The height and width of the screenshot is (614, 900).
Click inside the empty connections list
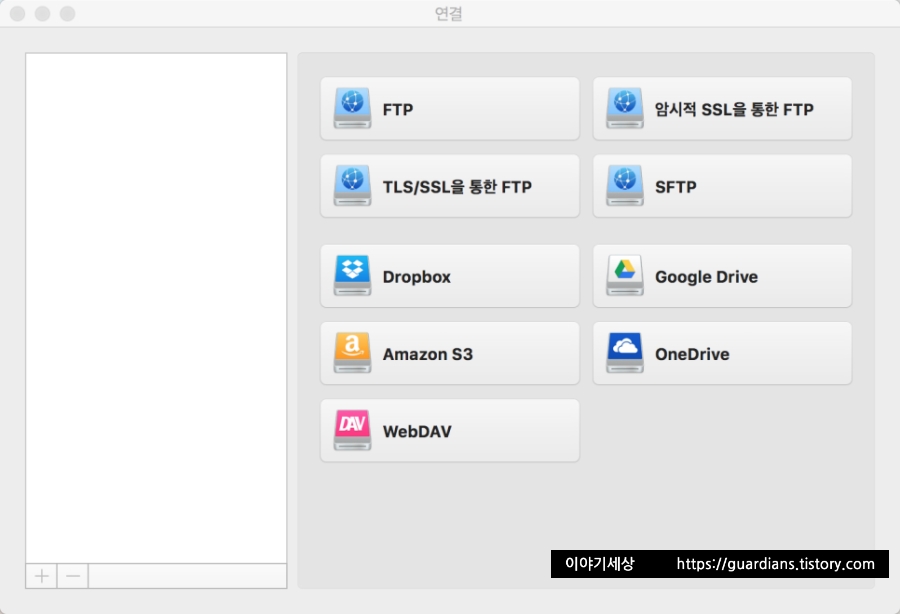tap(156, 308)
